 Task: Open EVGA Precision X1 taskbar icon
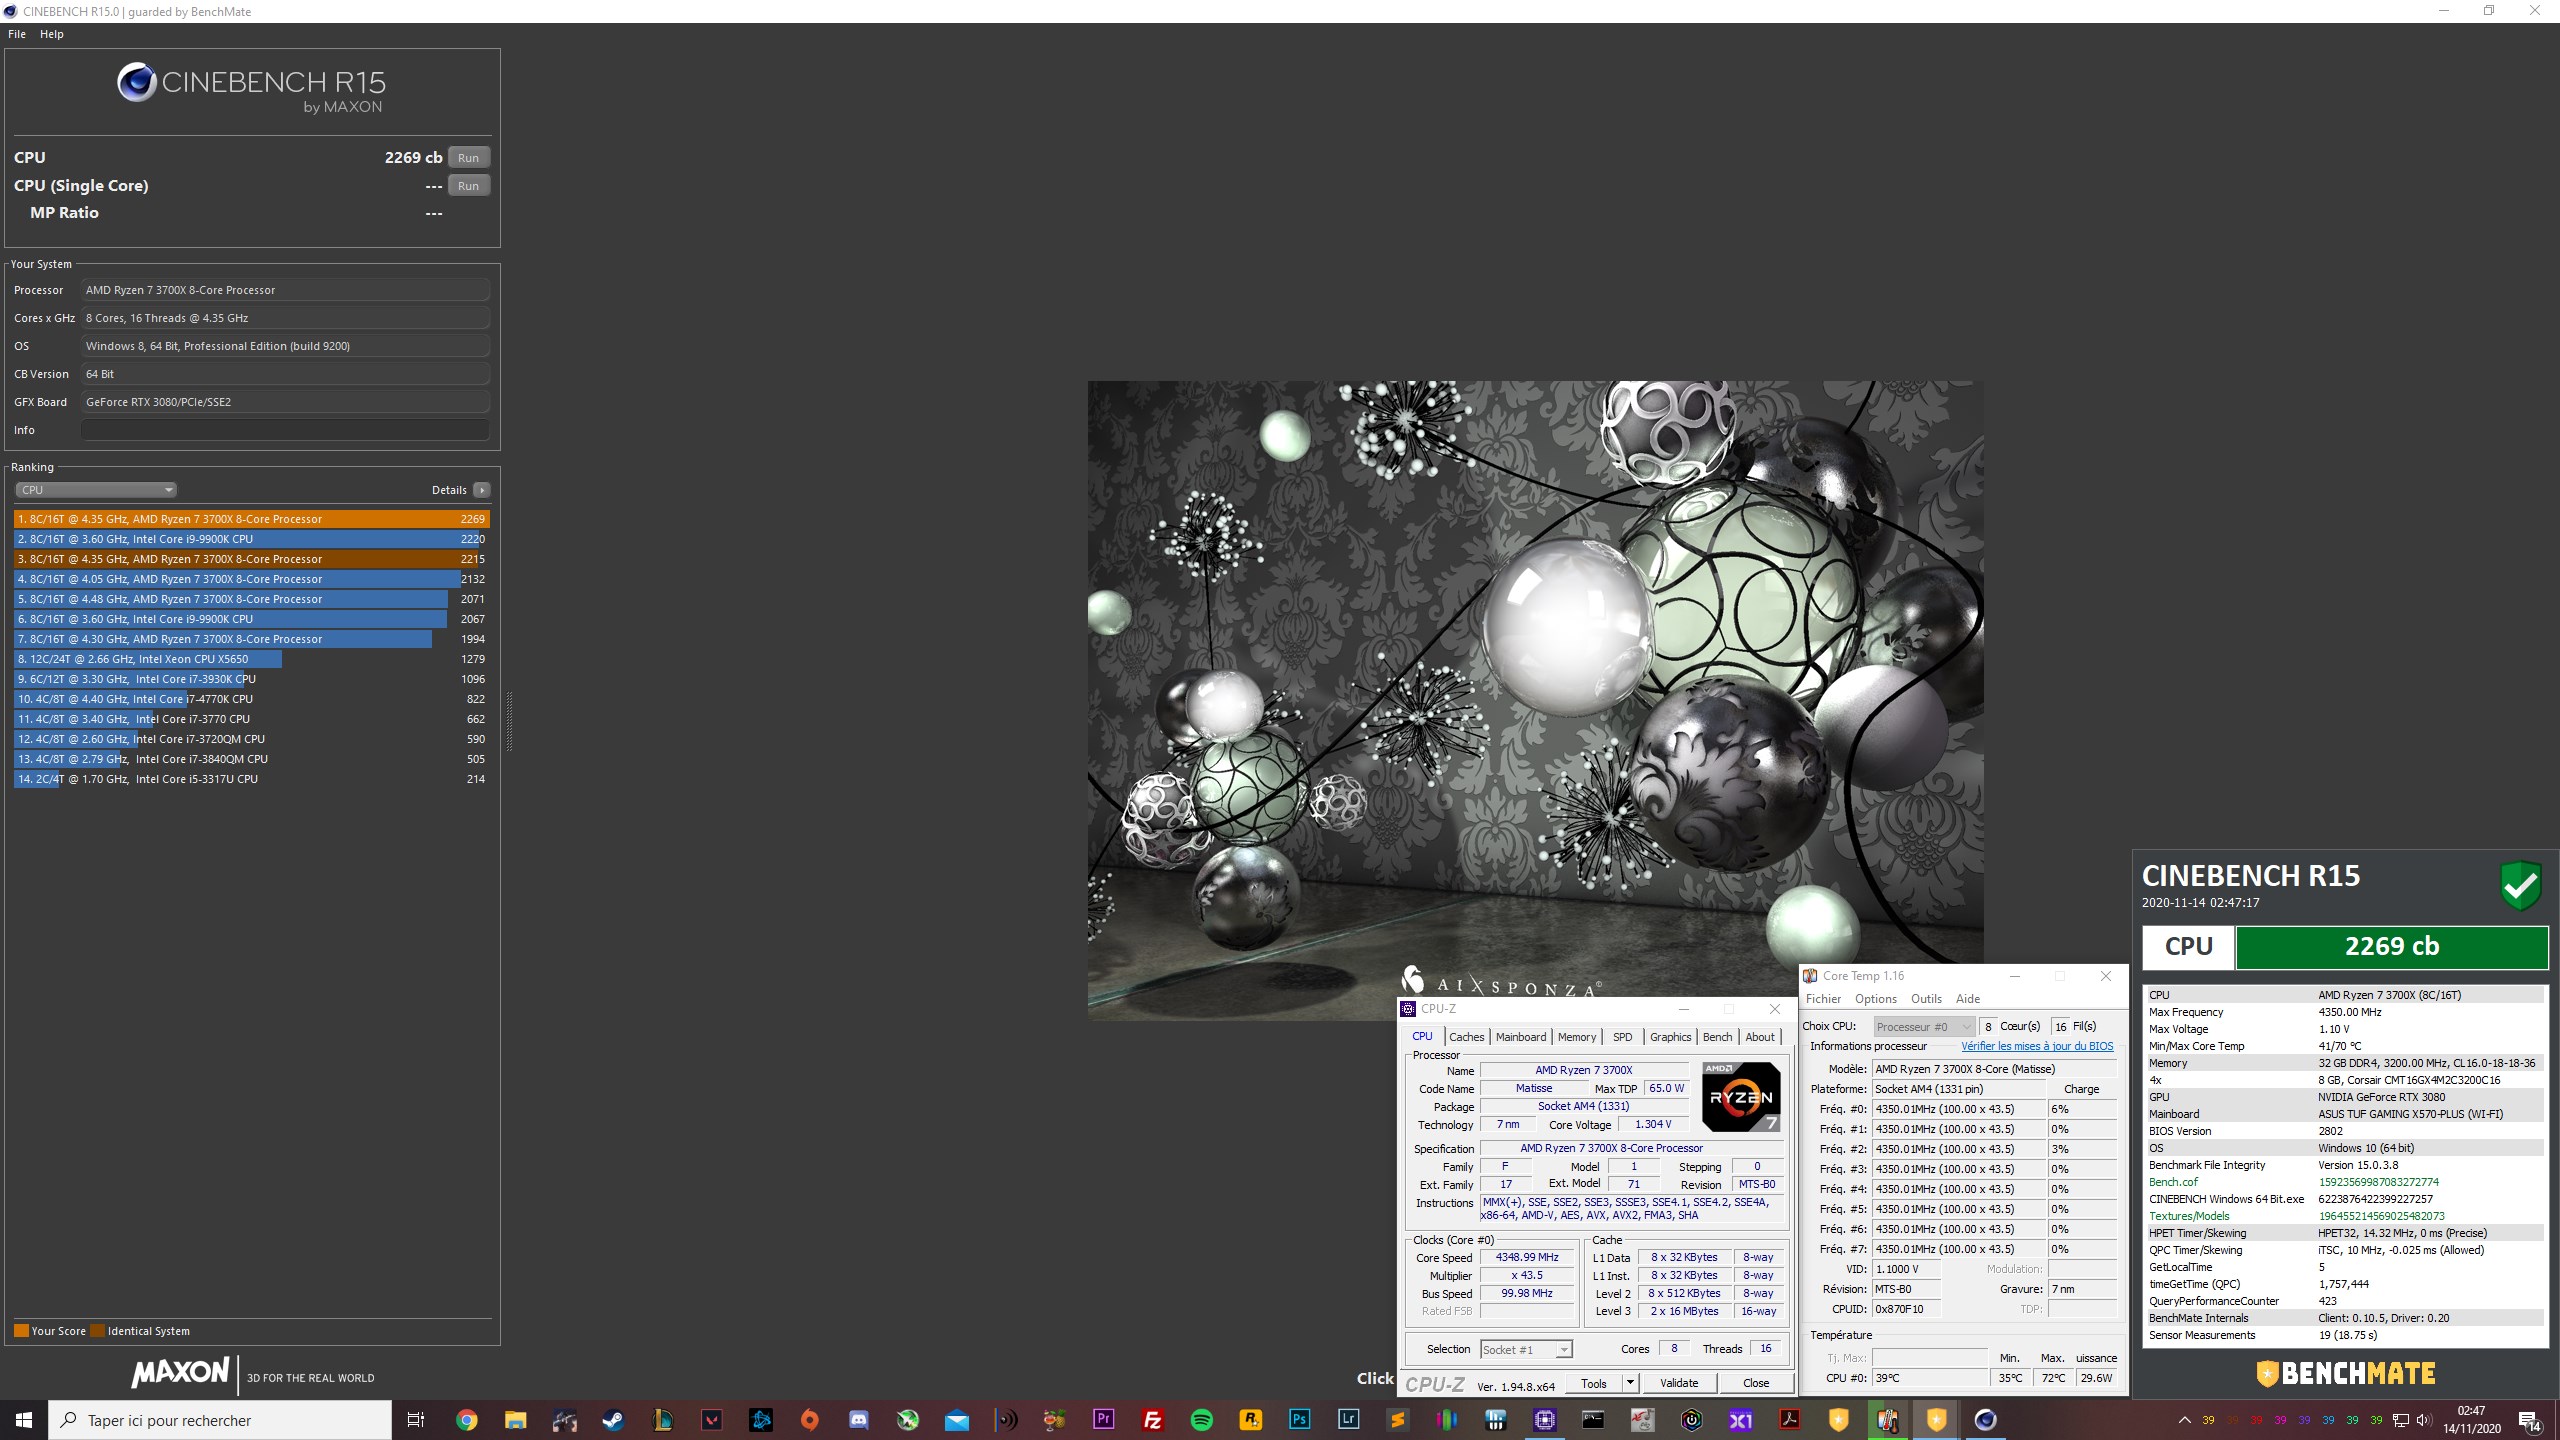click(x=1741, y=1420)
